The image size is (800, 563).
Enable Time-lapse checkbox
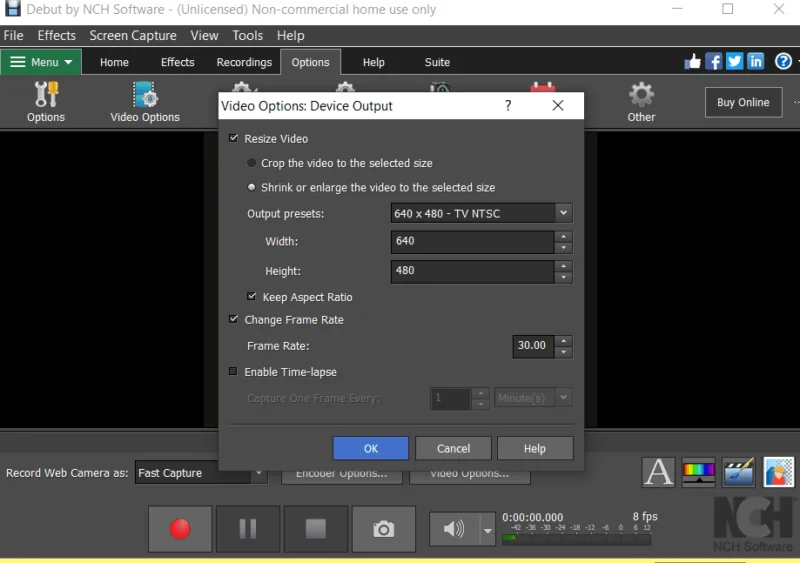coord(233,371)
